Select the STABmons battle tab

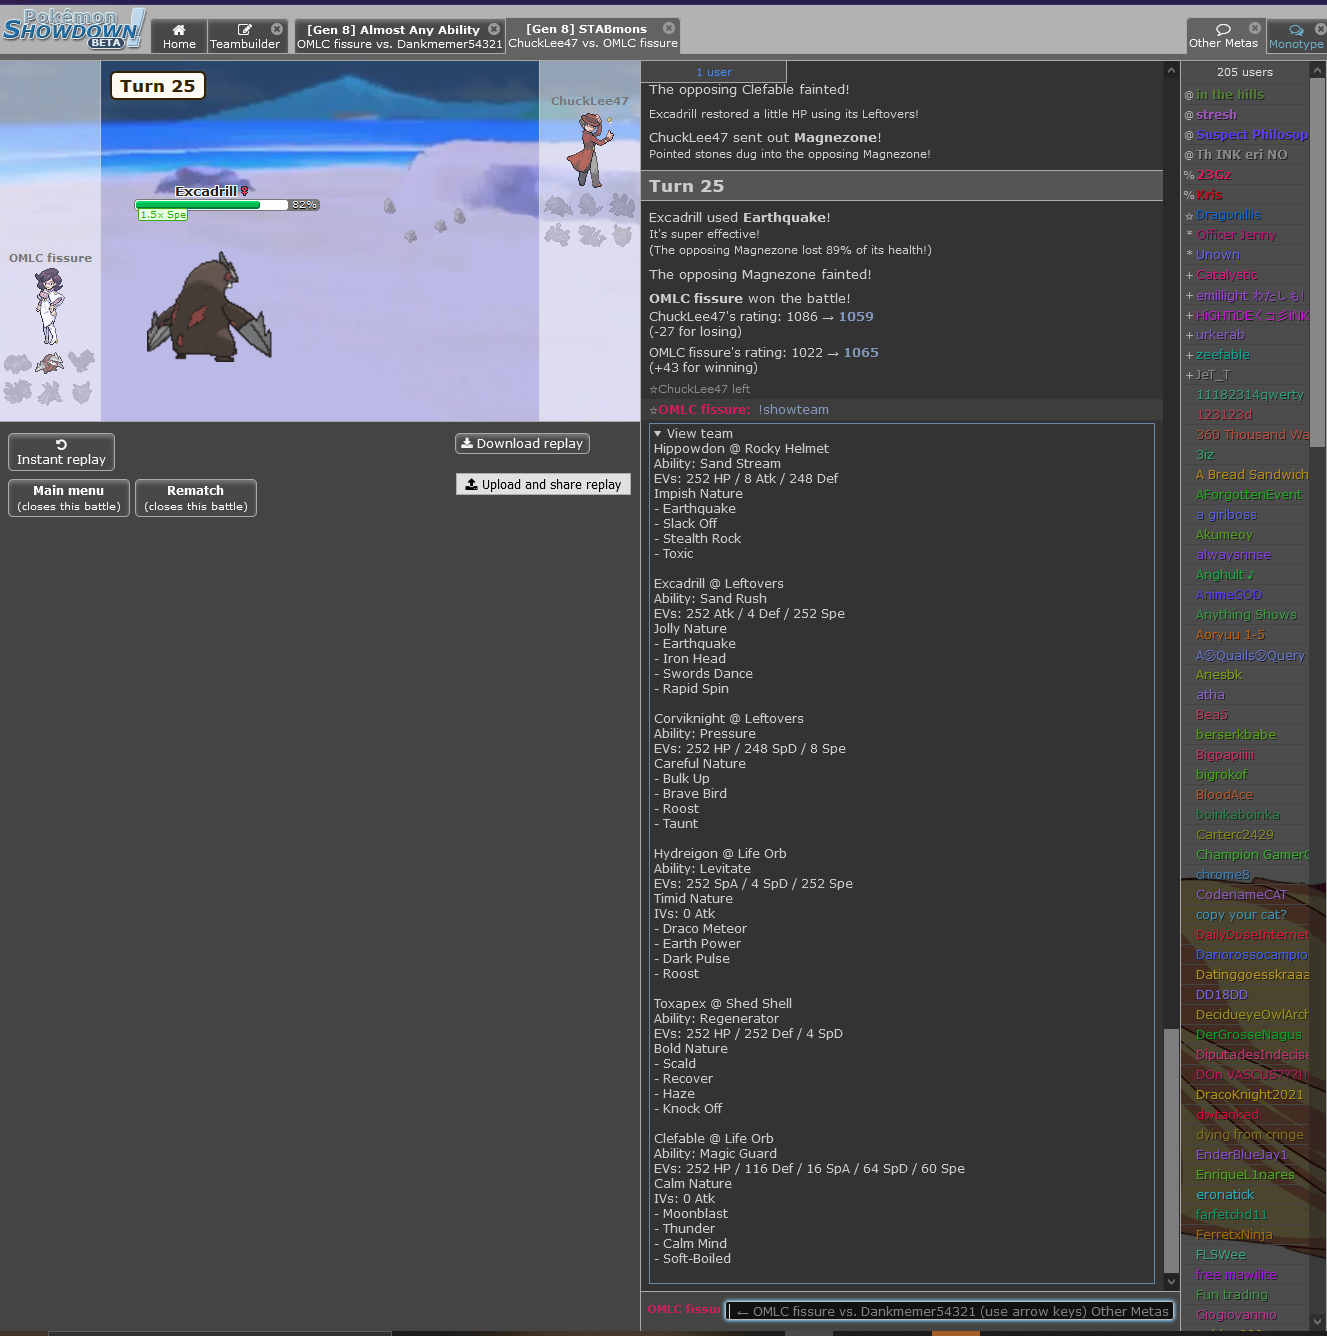tap(593, 35)
